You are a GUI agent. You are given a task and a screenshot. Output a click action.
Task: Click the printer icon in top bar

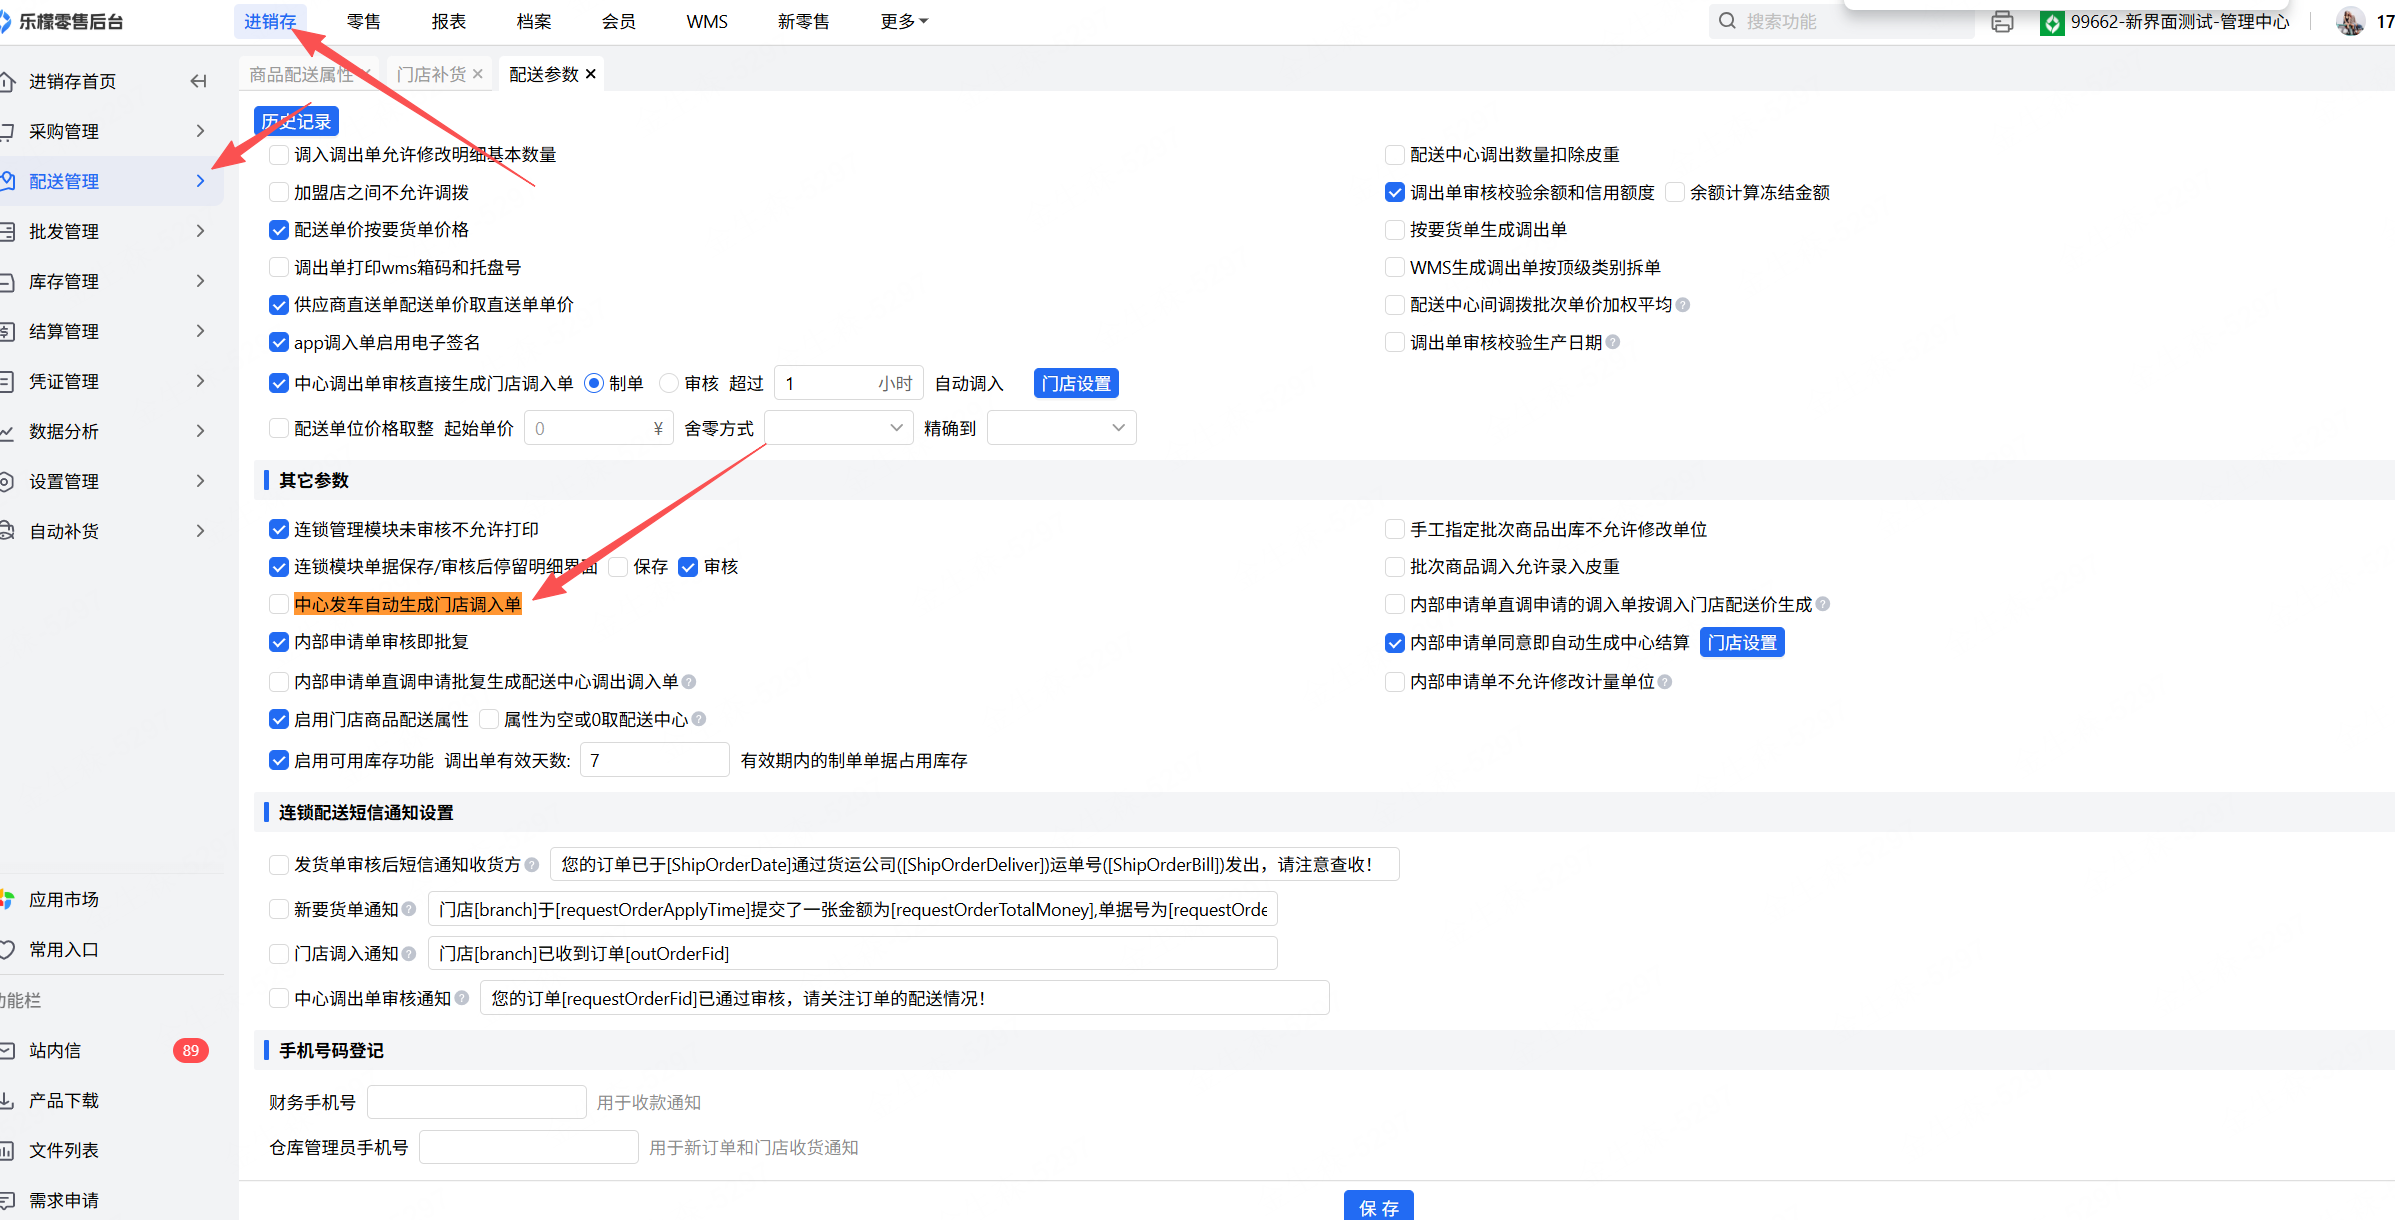pos(2002,22)
